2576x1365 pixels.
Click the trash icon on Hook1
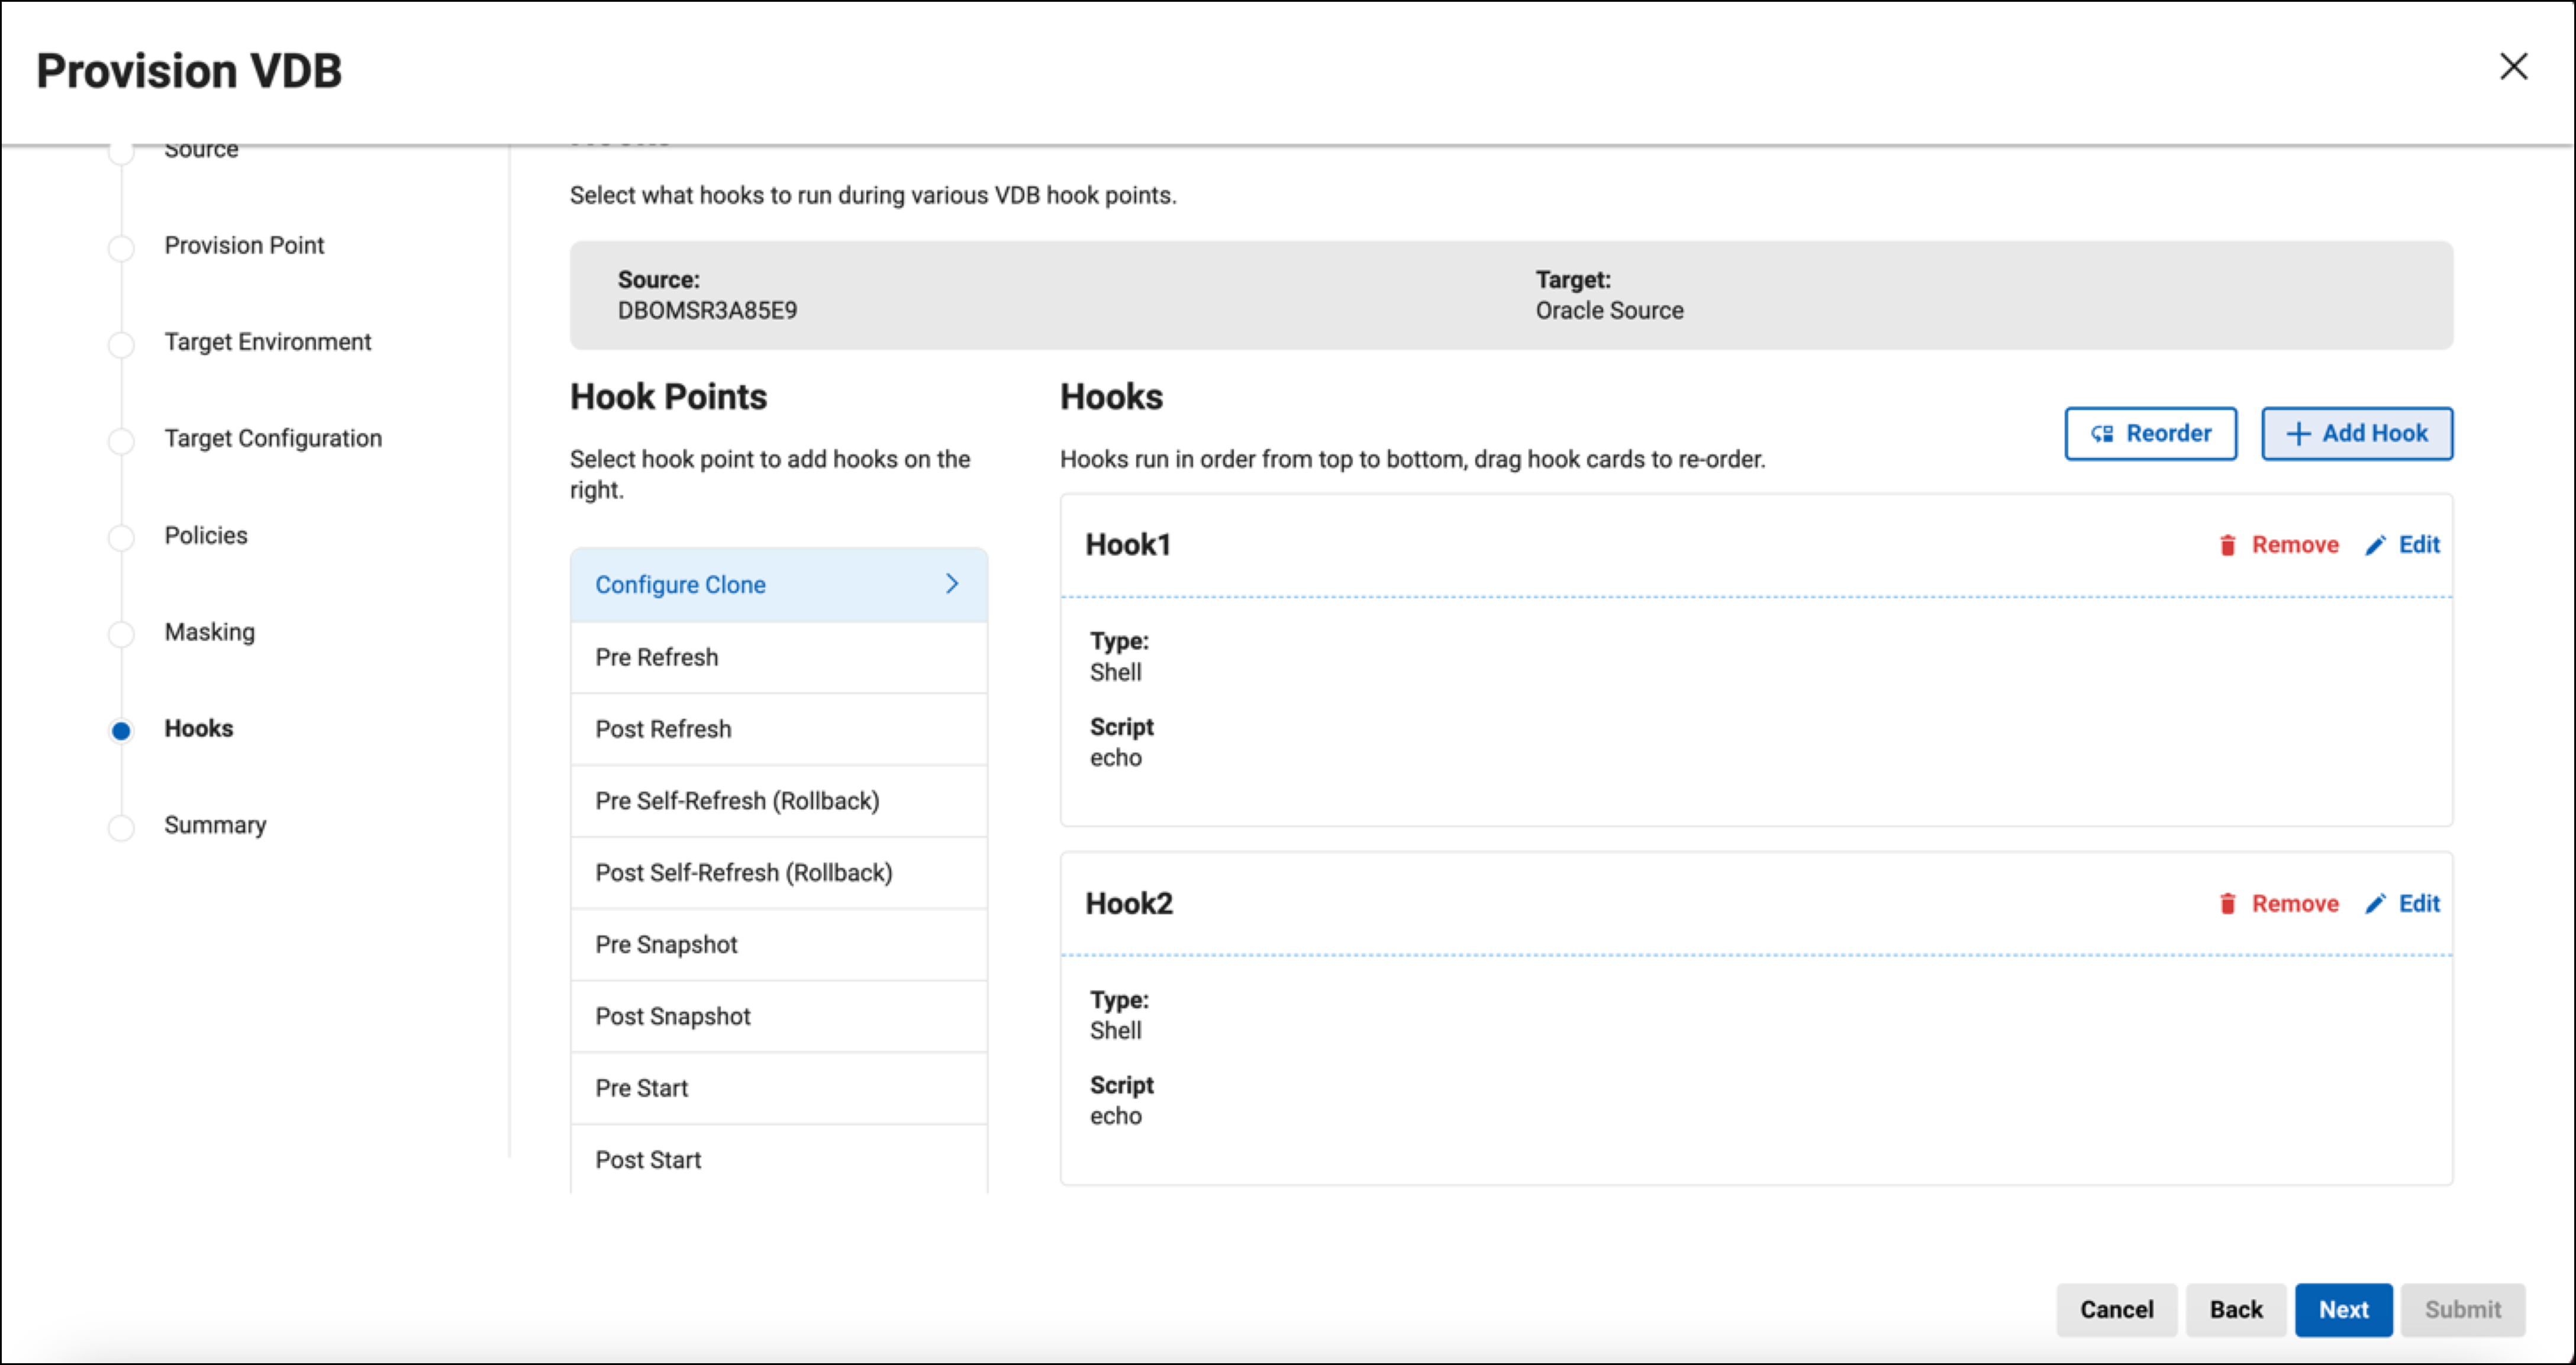tap(2227, 545)
